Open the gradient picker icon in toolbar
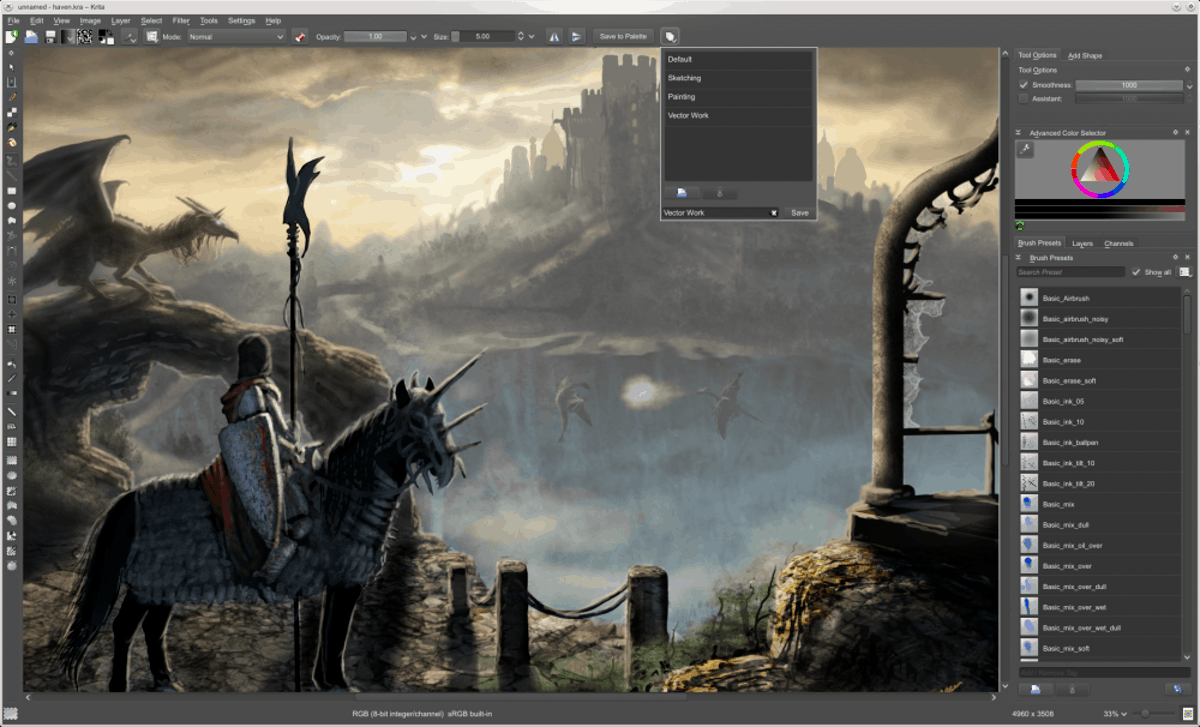Image resolution: width=1200 pixels, height=727 pixels. click(68, 36)
